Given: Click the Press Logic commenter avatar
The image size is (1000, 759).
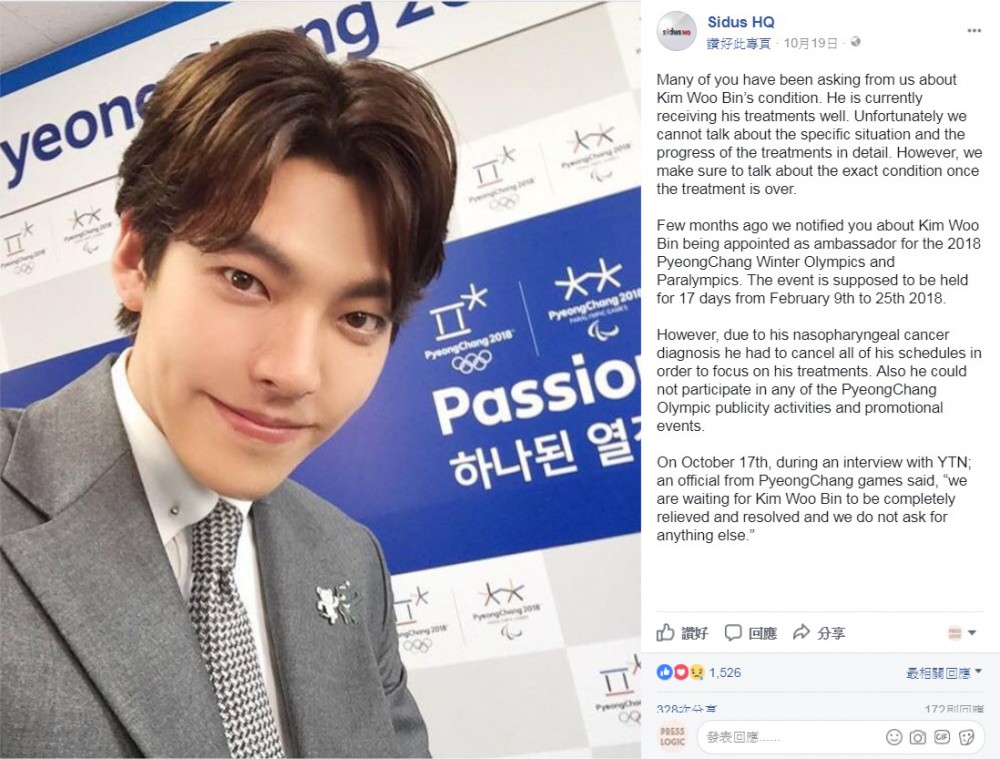Looking at the screenshot, I should 672,737.
